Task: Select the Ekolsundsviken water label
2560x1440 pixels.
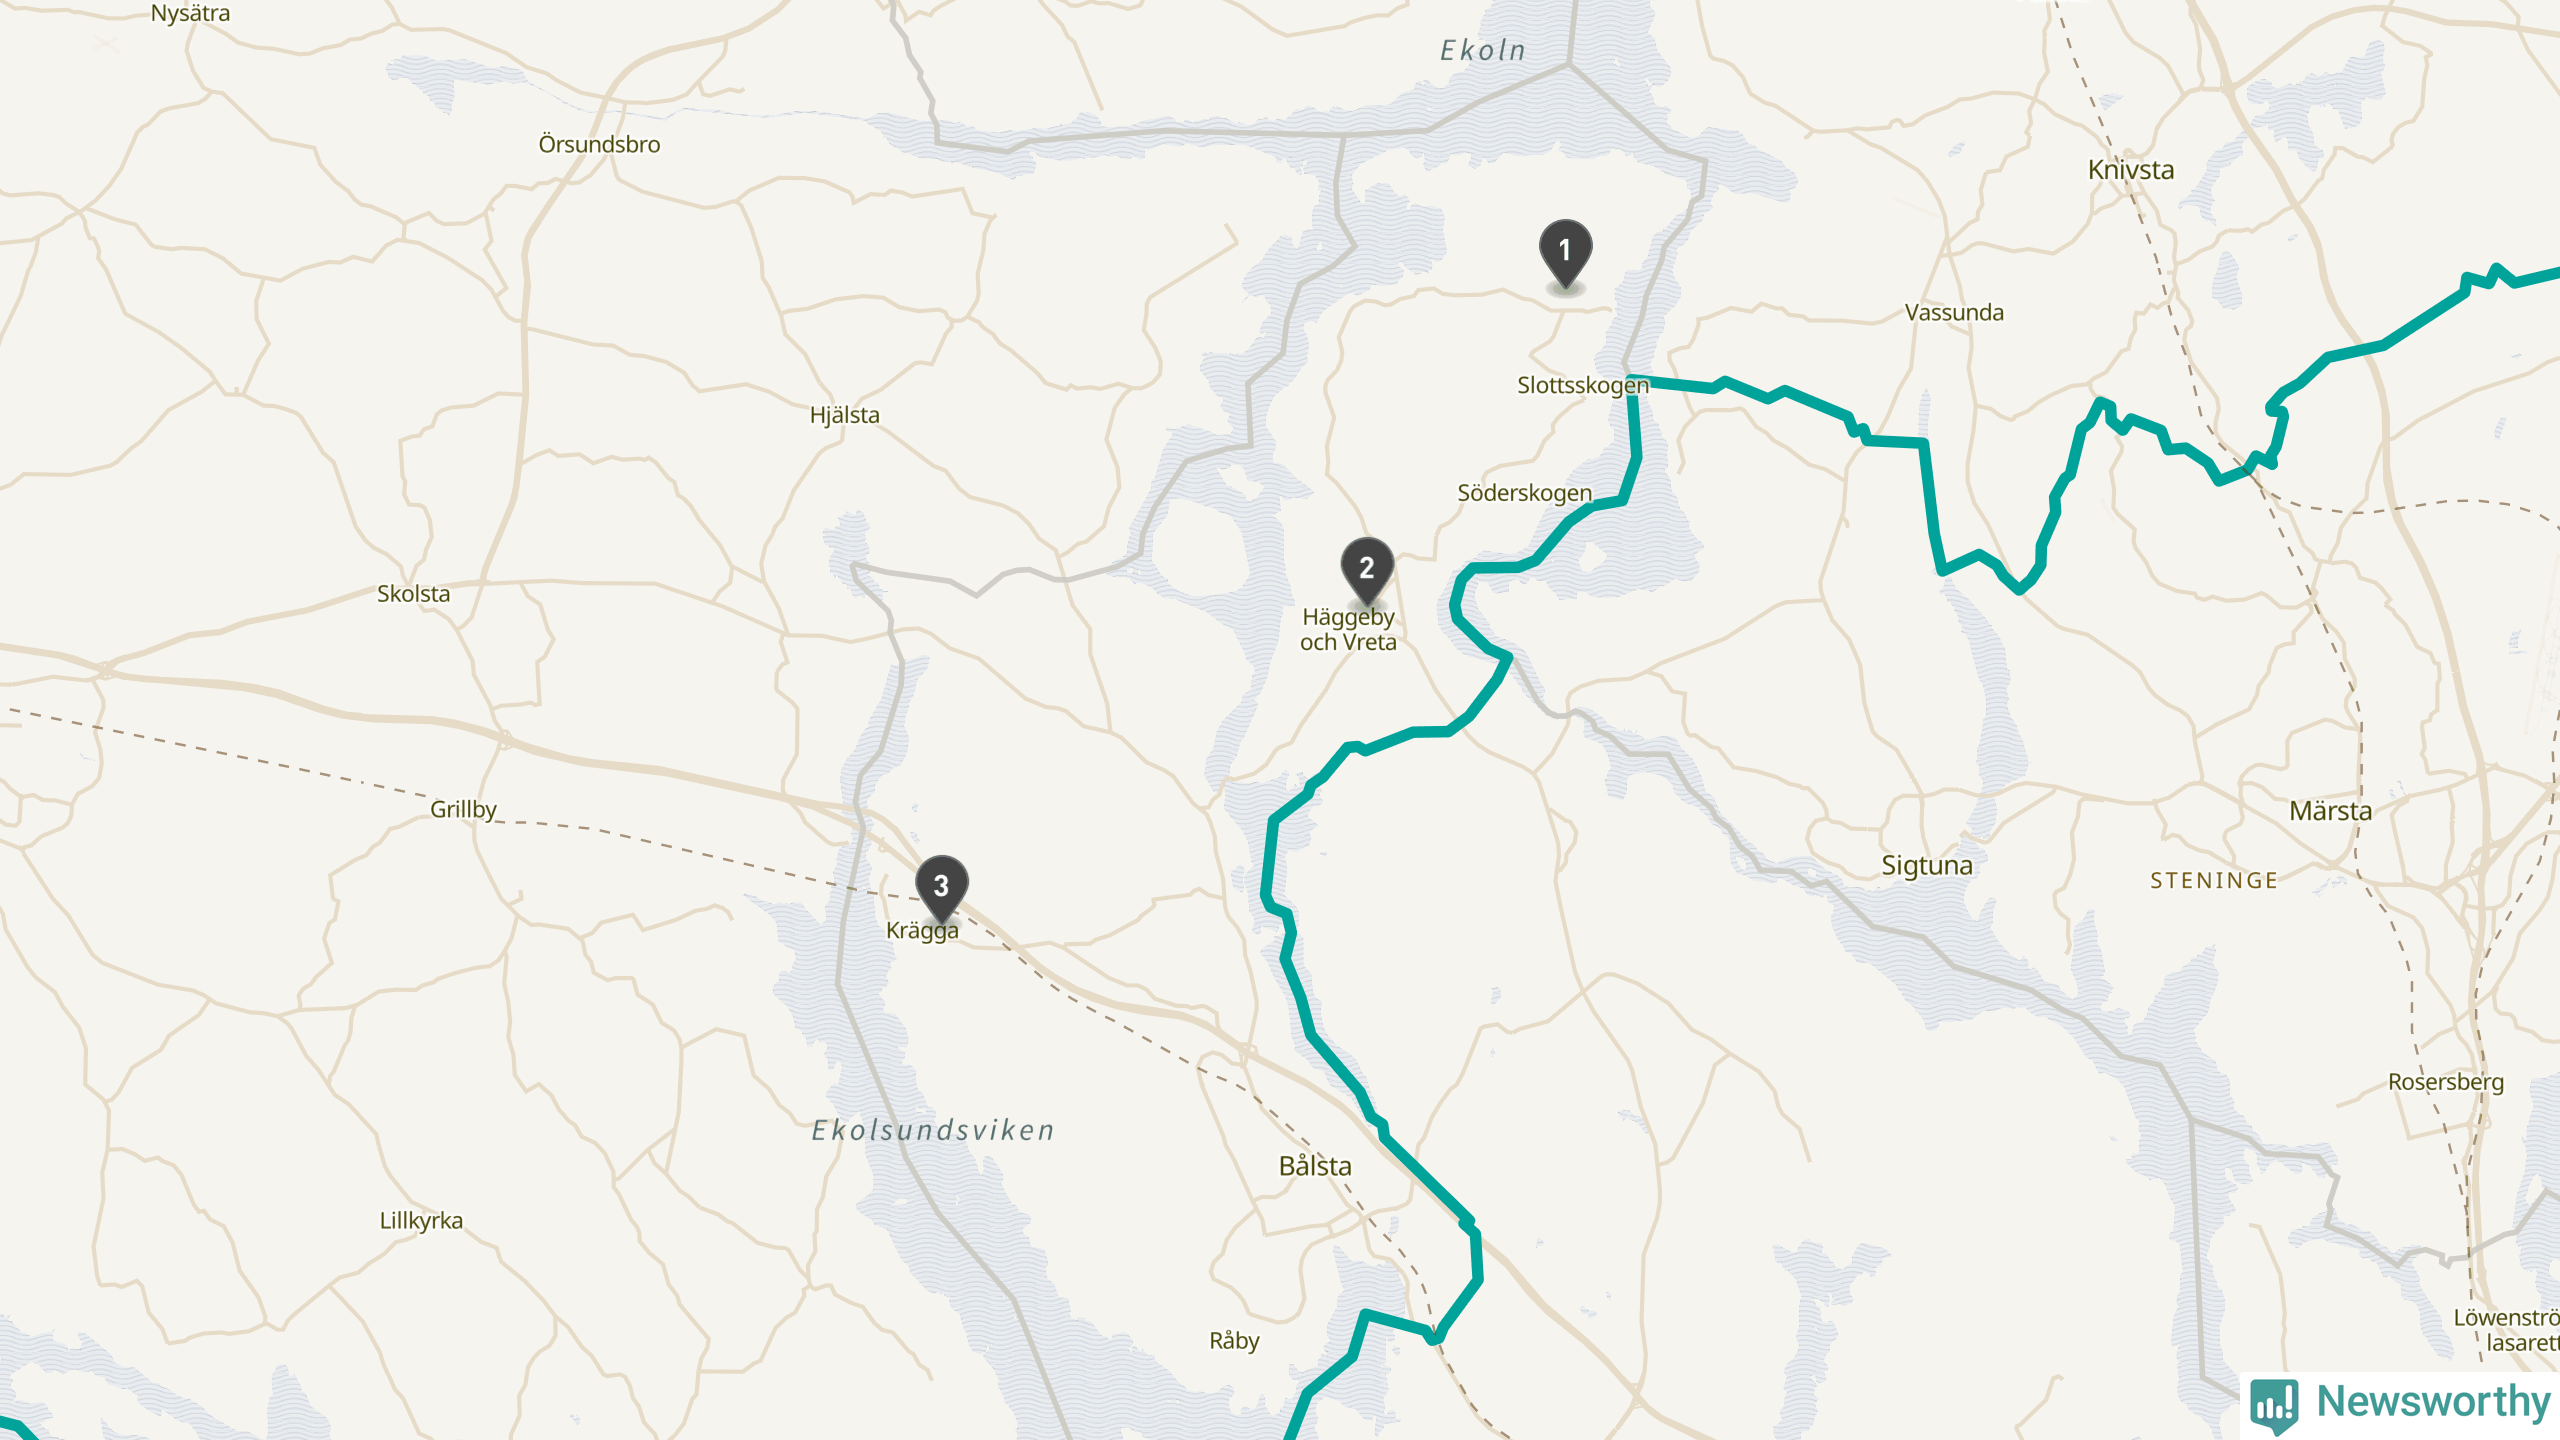Action: 933,1130
